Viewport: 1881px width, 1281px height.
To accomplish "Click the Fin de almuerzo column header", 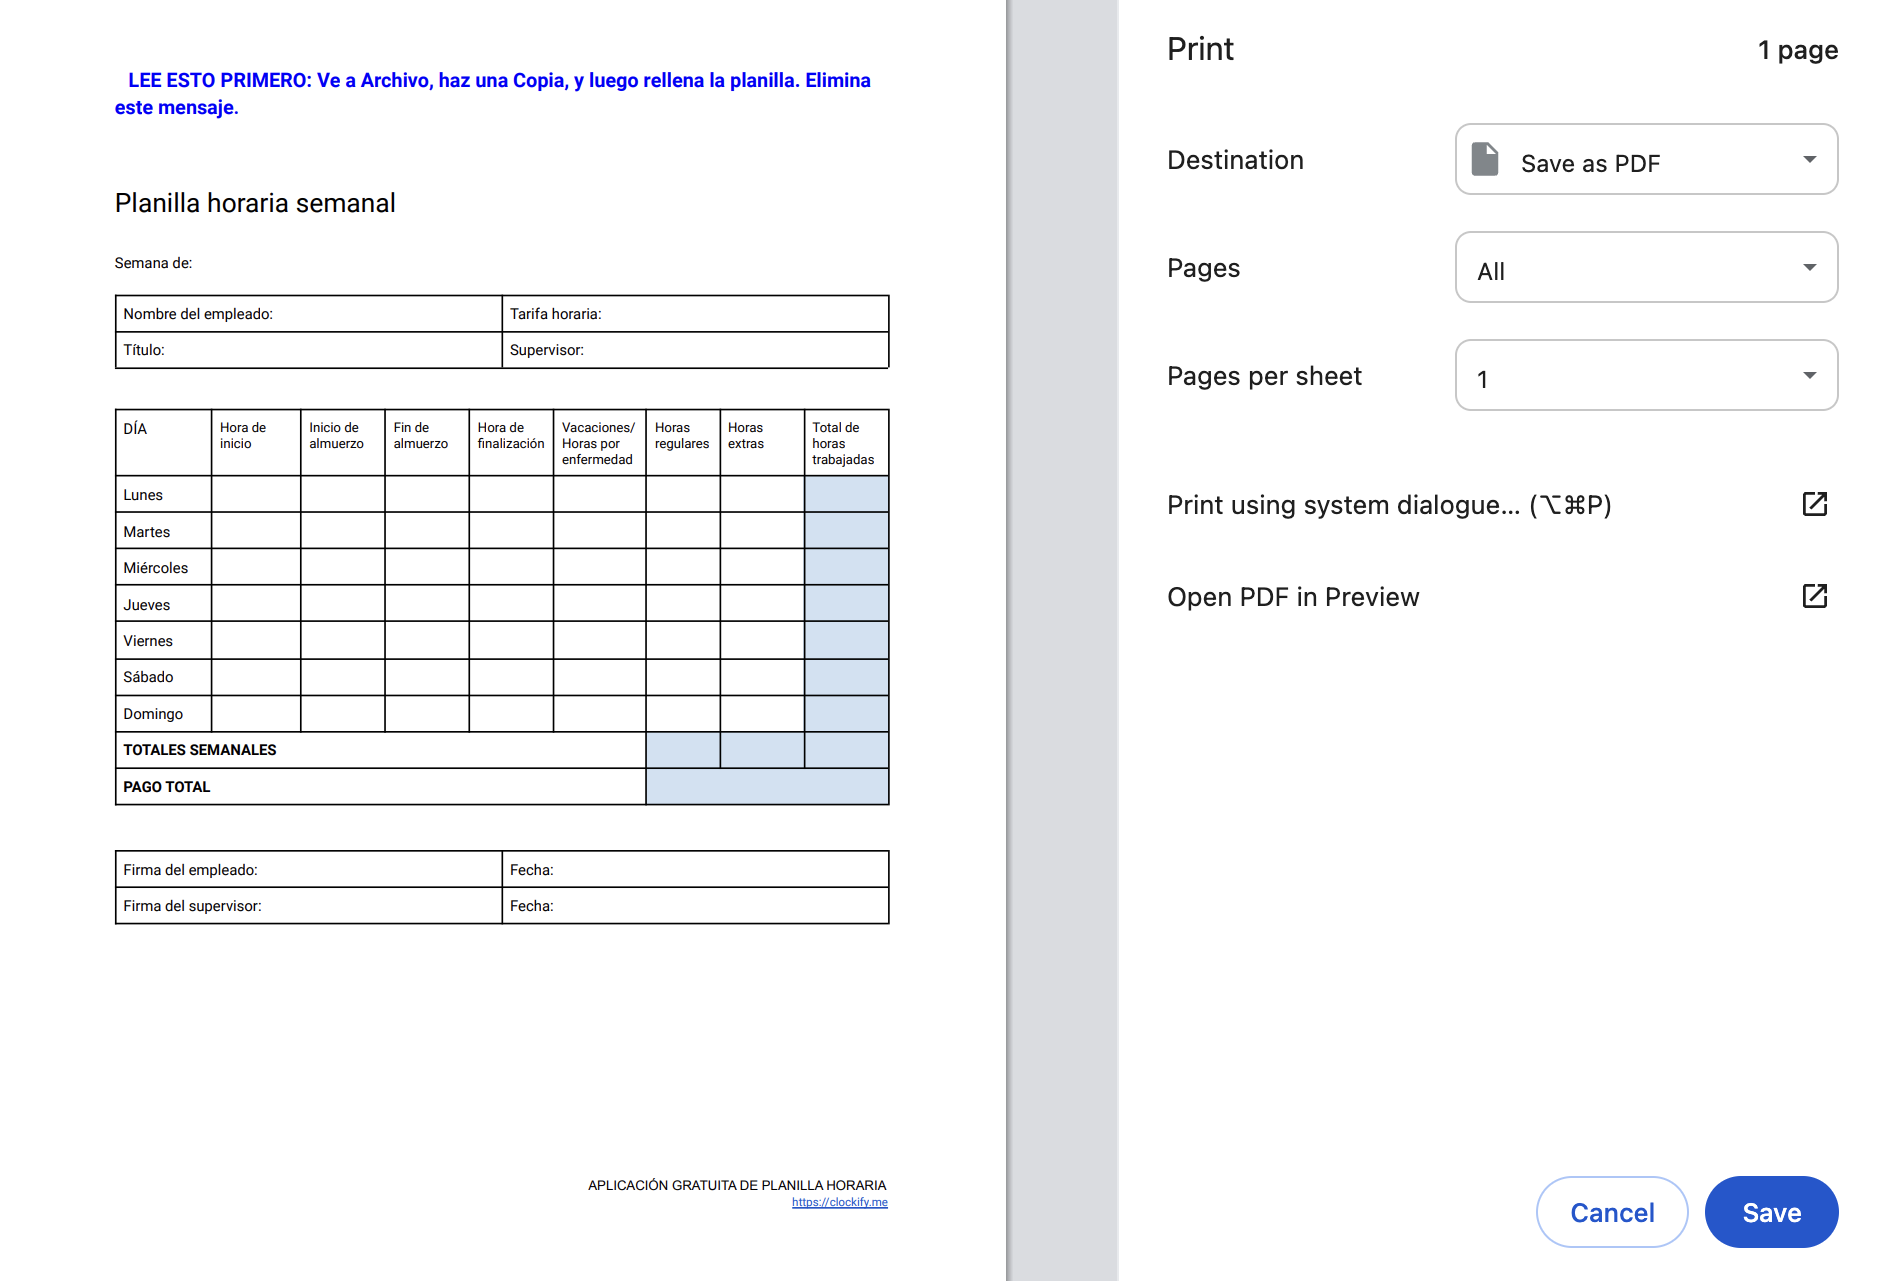I will coord(426,442).
